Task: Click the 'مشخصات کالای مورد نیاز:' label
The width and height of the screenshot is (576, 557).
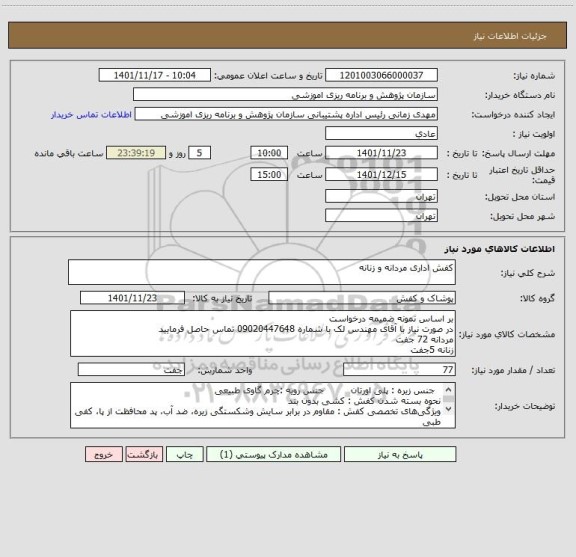Action: click(x=507, y=334)
